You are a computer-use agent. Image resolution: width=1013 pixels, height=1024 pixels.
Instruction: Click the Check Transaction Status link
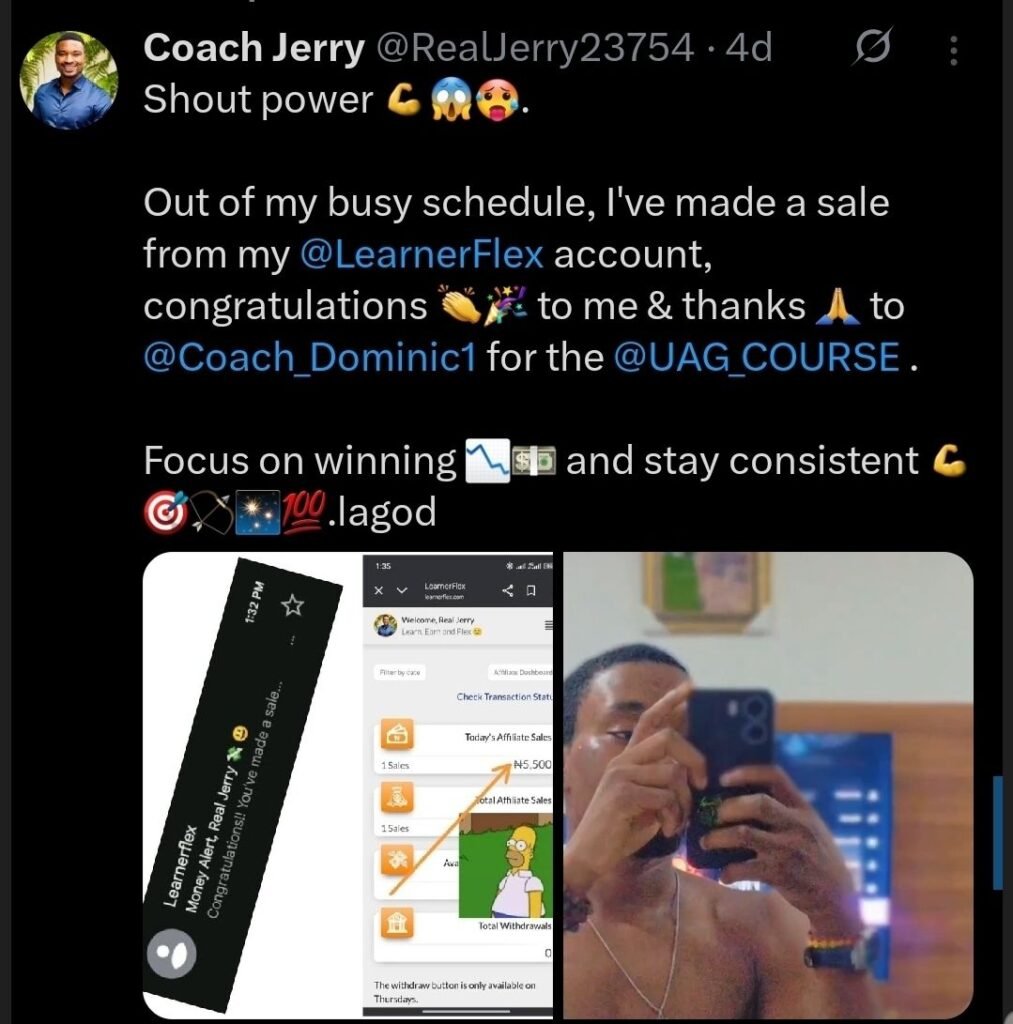(x=504, y=697)
